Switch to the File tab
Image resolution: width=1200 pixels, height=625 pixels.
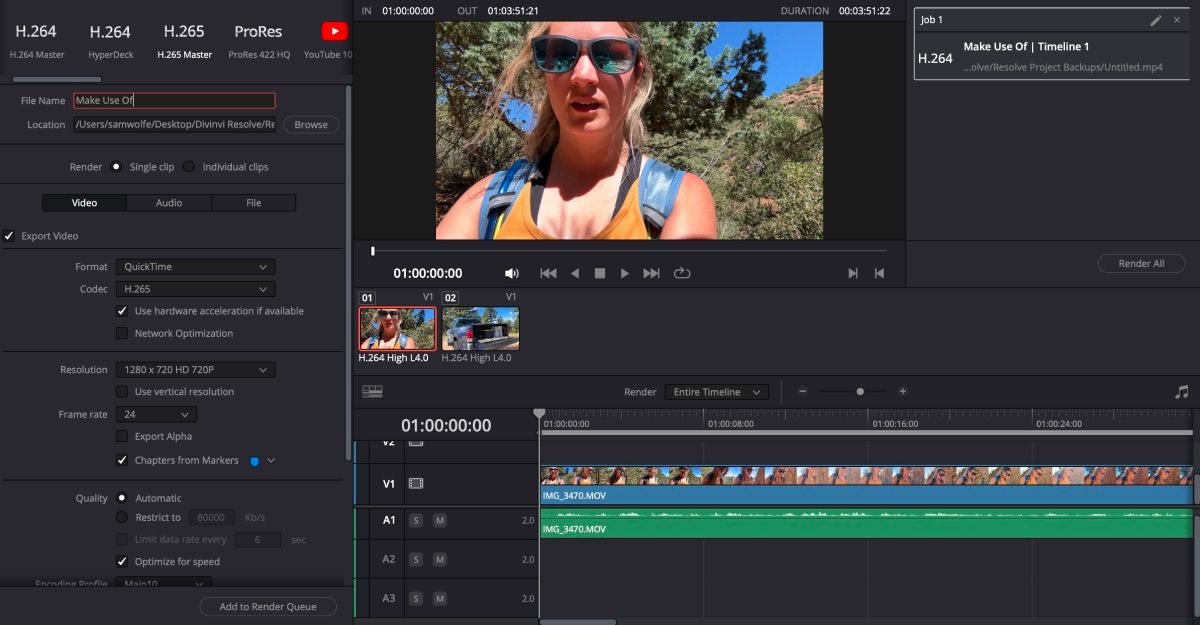click(x=253, y=202)
